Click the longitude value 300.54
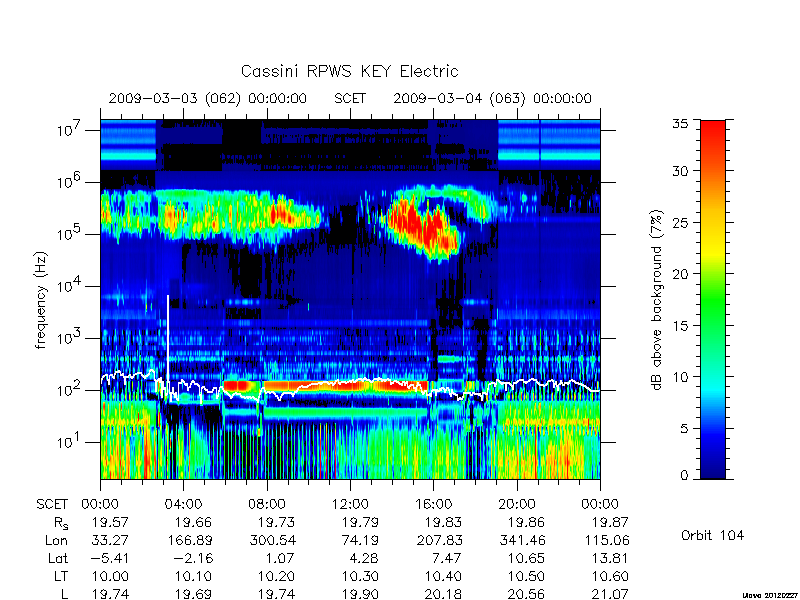 [272, 540]
